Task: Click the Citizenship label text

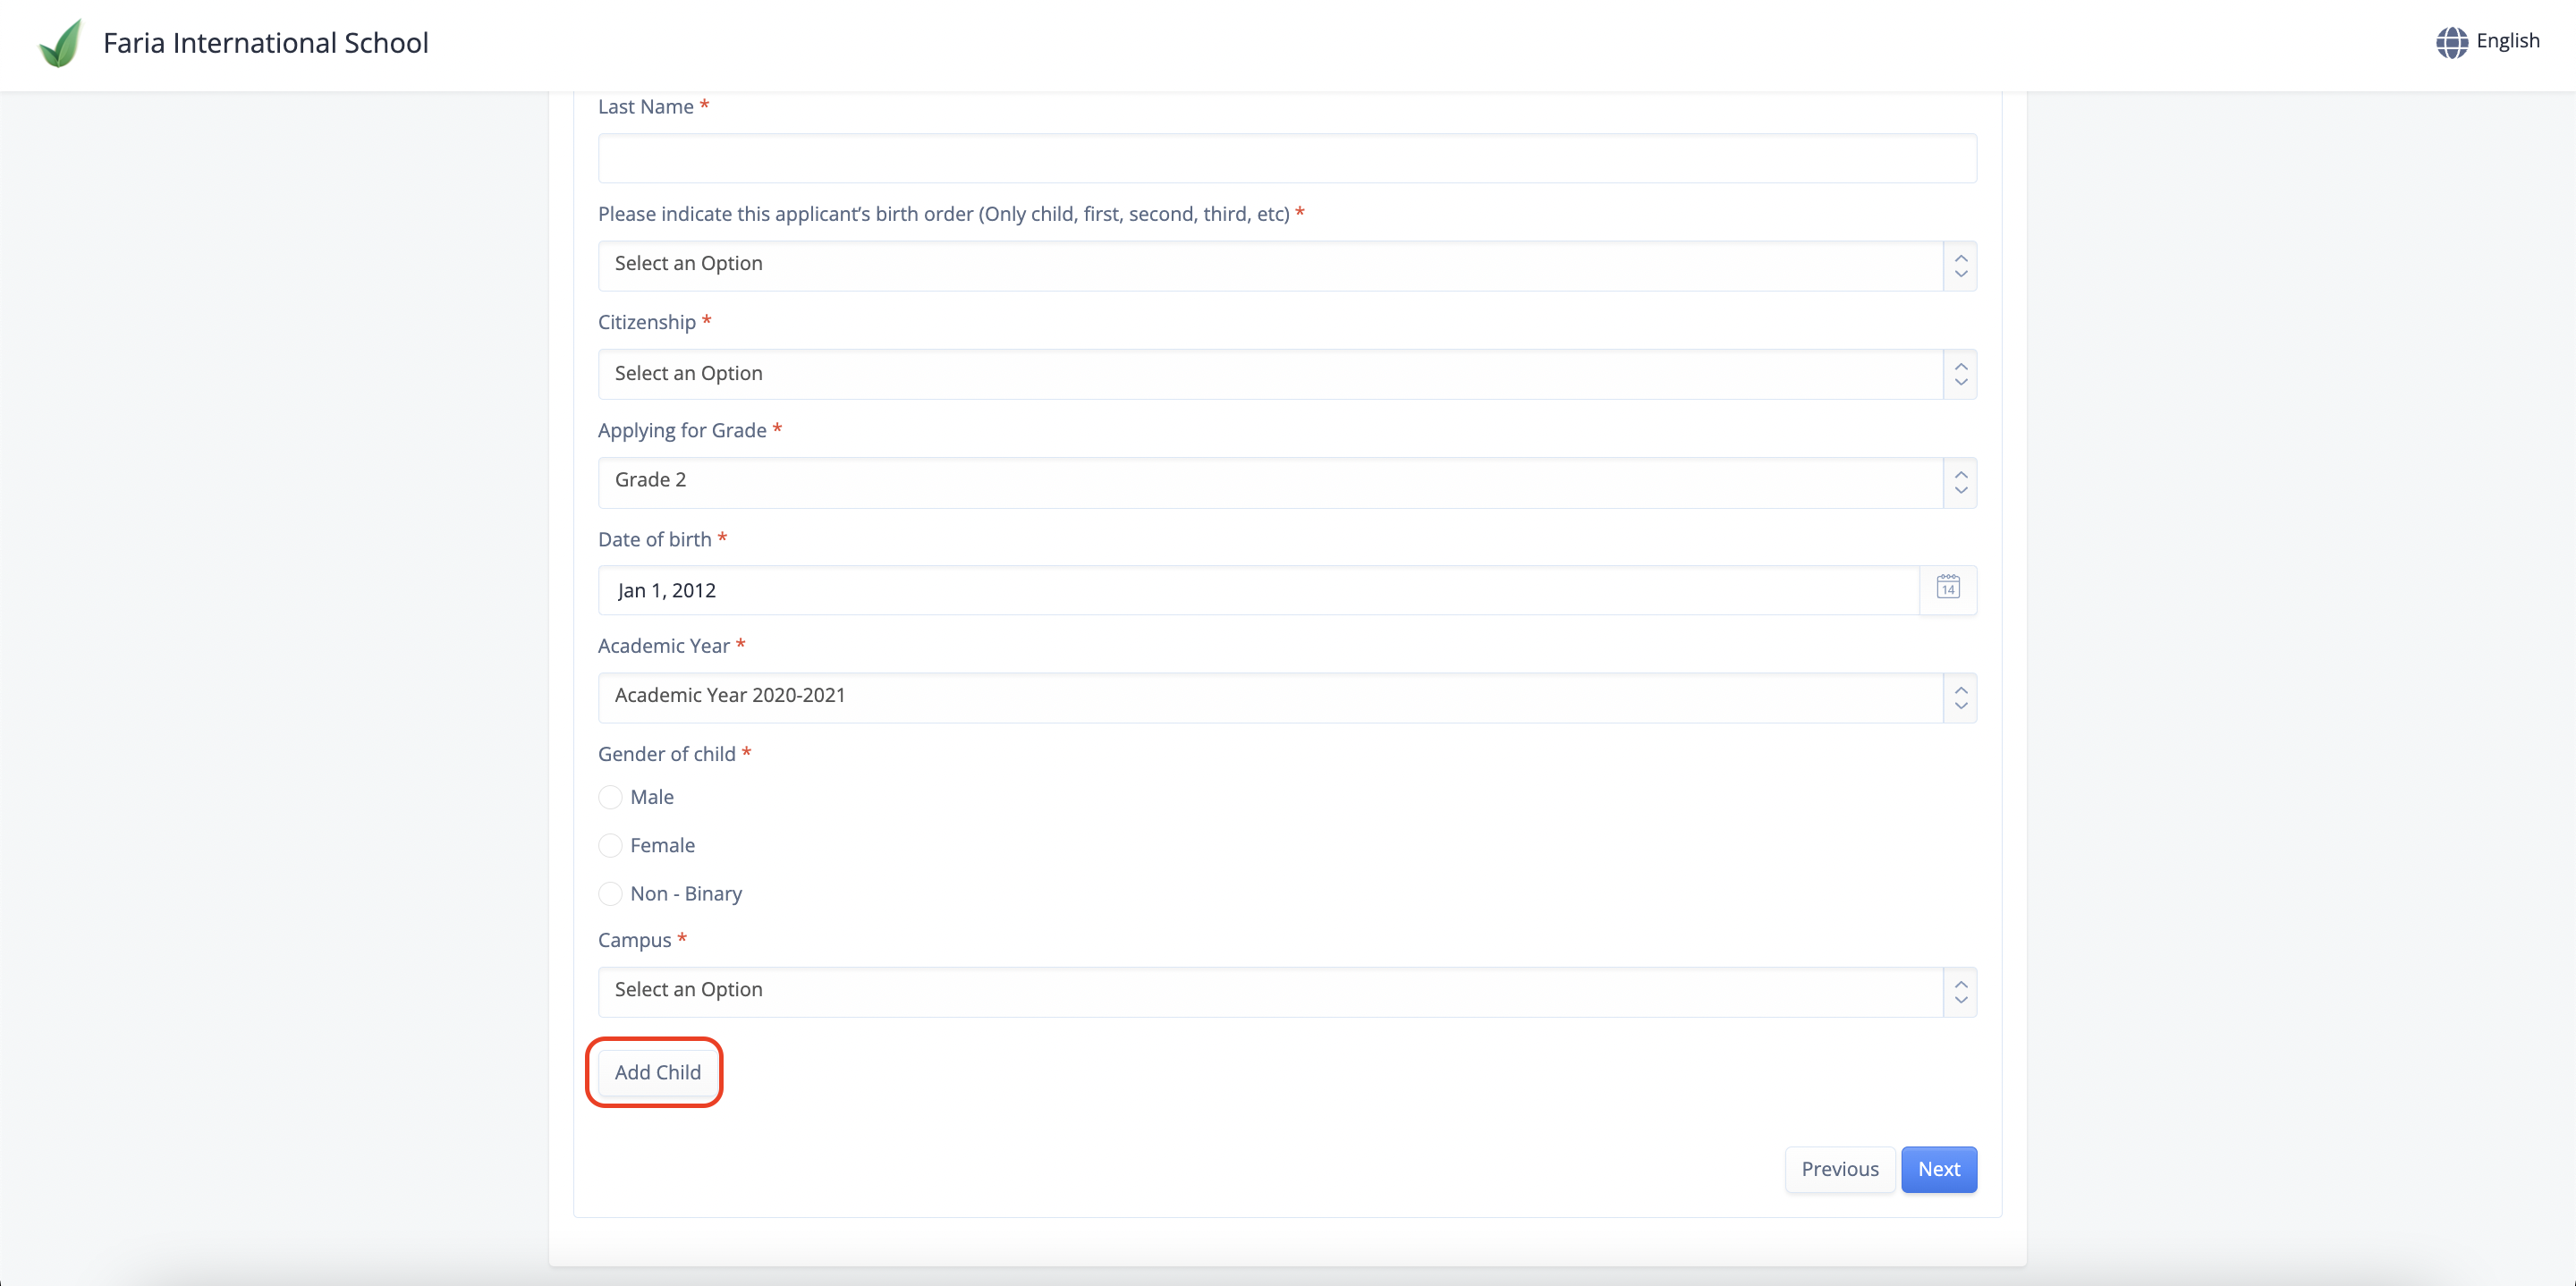Action: (646, 322)
